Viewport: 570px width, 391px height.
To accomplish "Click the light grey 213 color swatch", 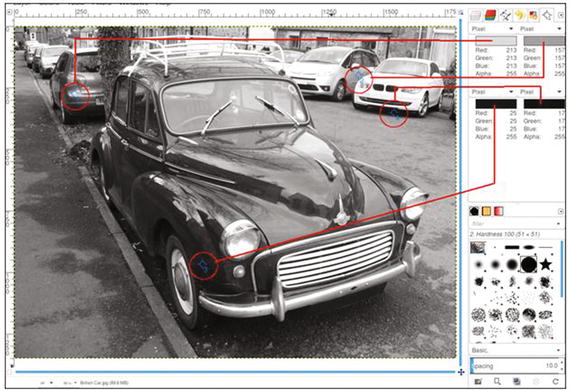I will (x=496, y=41).
